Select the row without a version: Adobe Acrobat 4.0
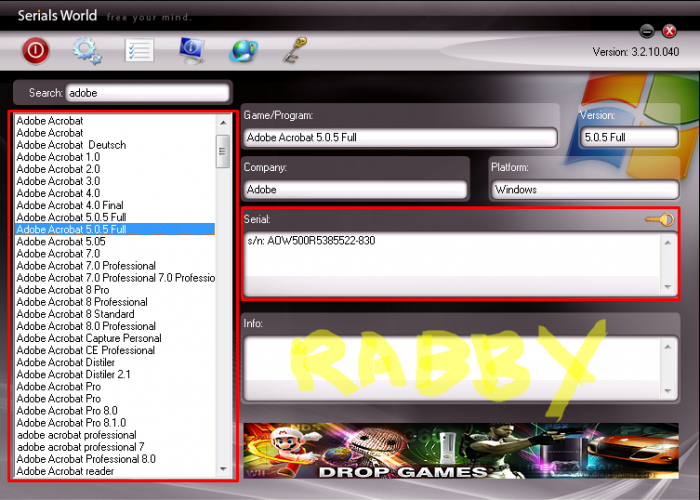 tap(115, 193)
